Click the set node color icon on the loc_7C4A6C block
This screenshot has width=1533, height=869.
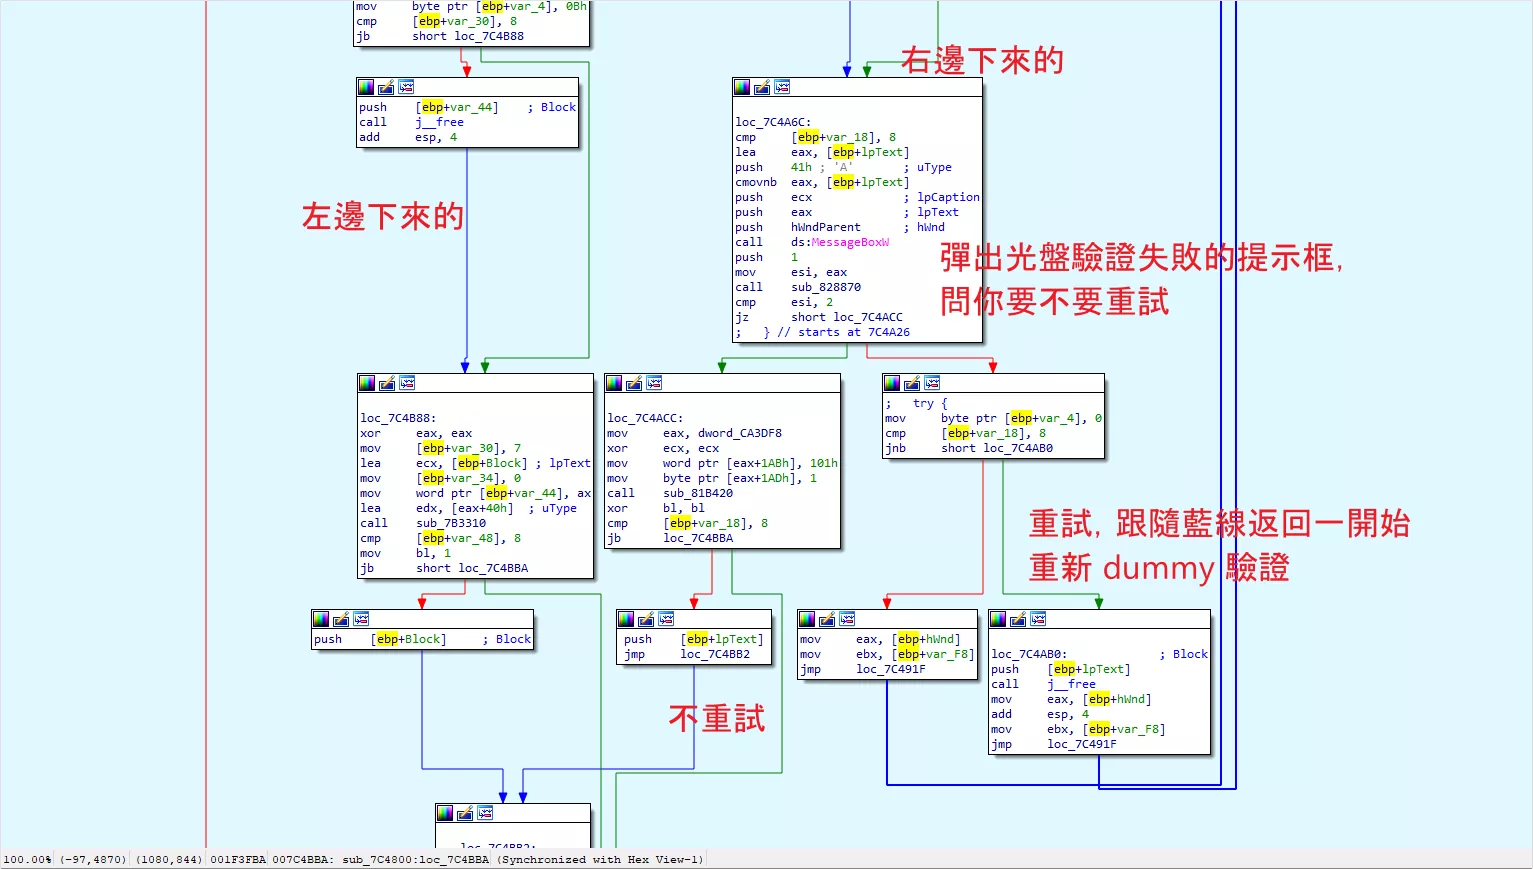pyautogui.click(x=742, y=87)
